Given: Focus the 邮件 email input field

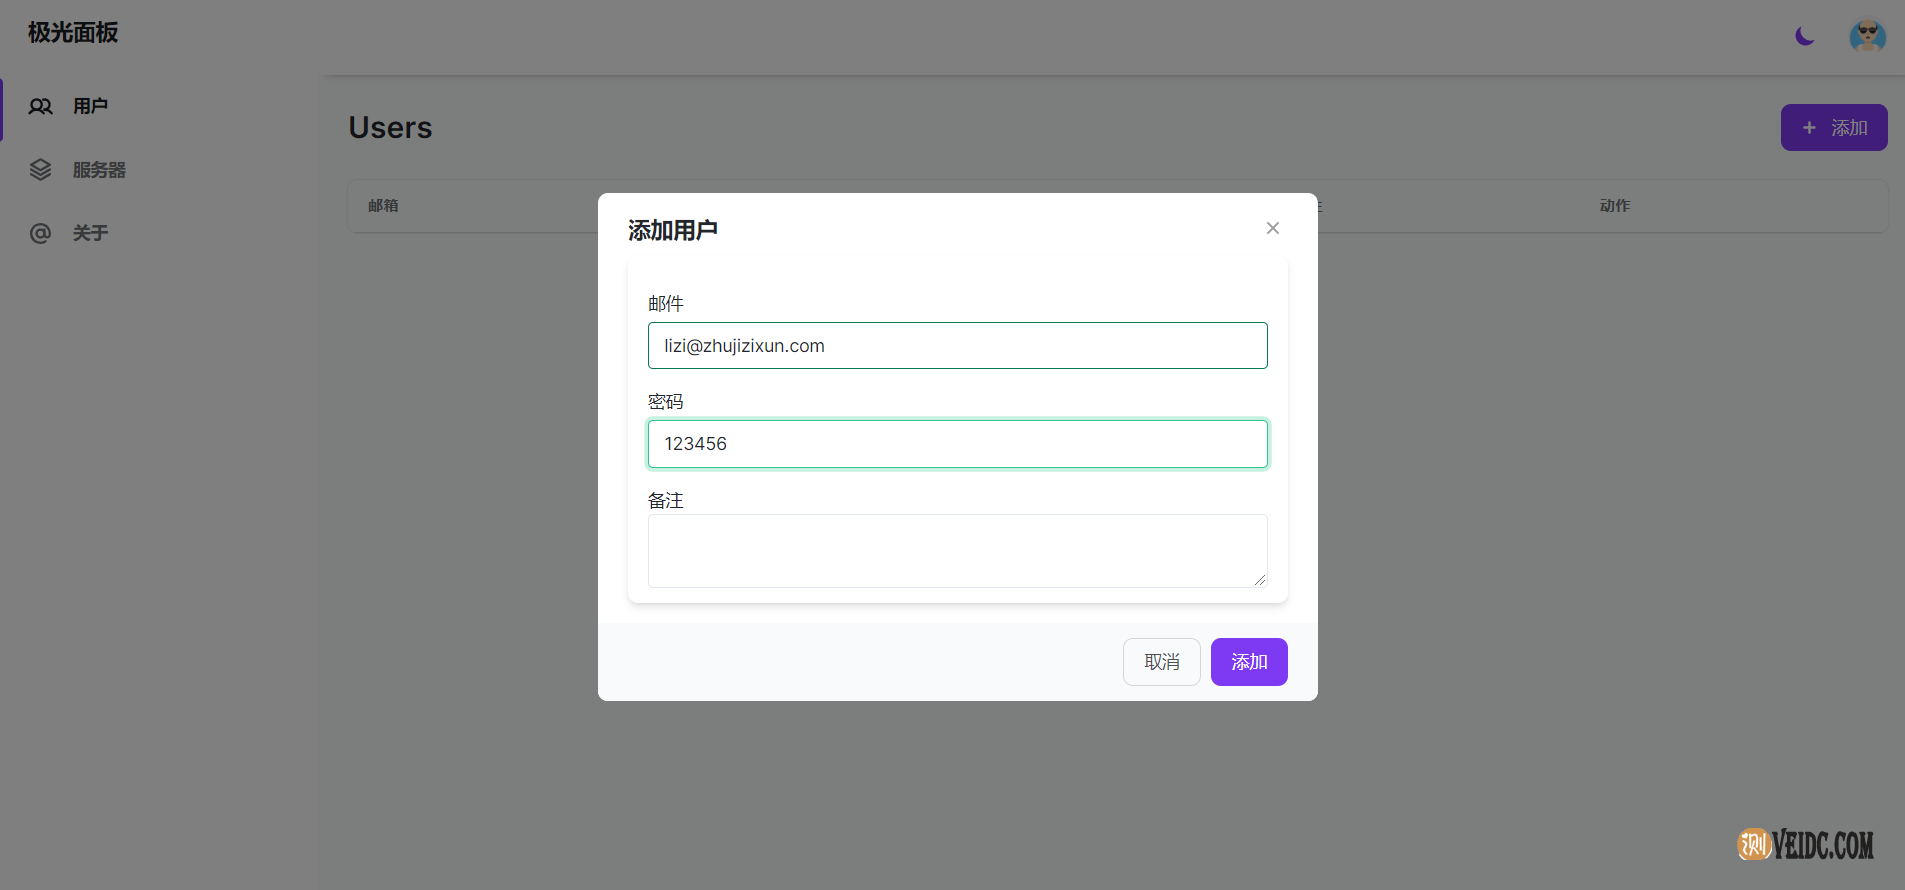Looking at the screenshot, I should 957,346.
